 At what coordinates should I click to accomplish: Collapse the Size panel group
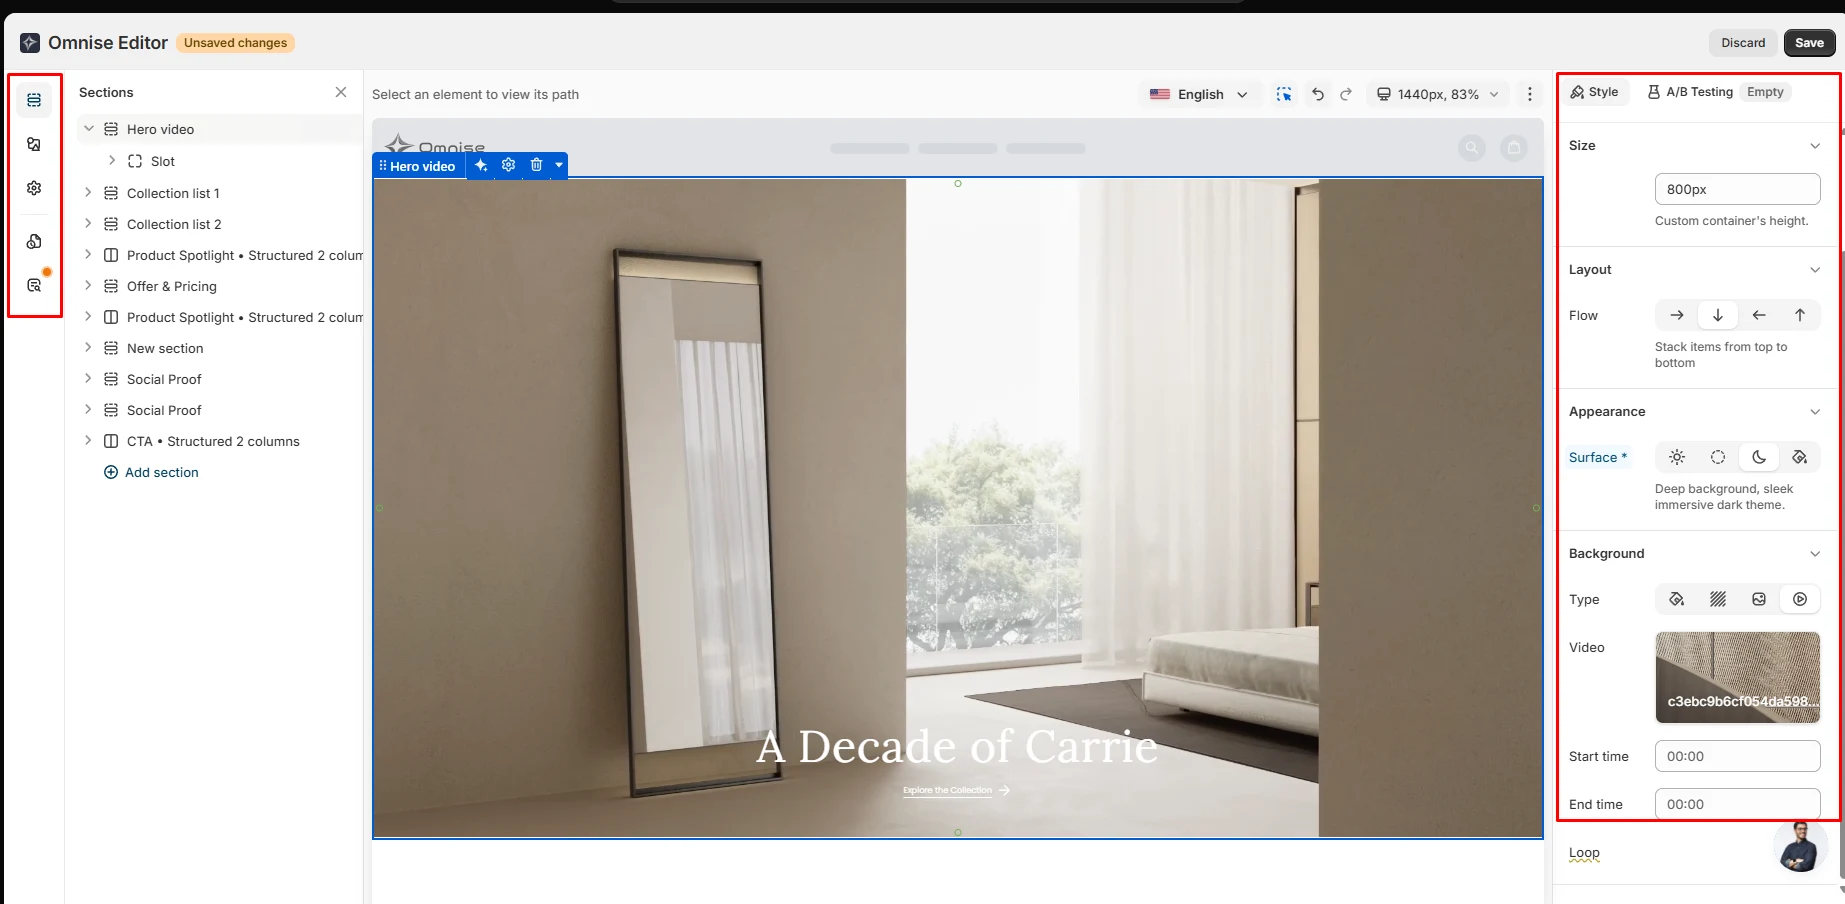click(x=1815, y=146)
